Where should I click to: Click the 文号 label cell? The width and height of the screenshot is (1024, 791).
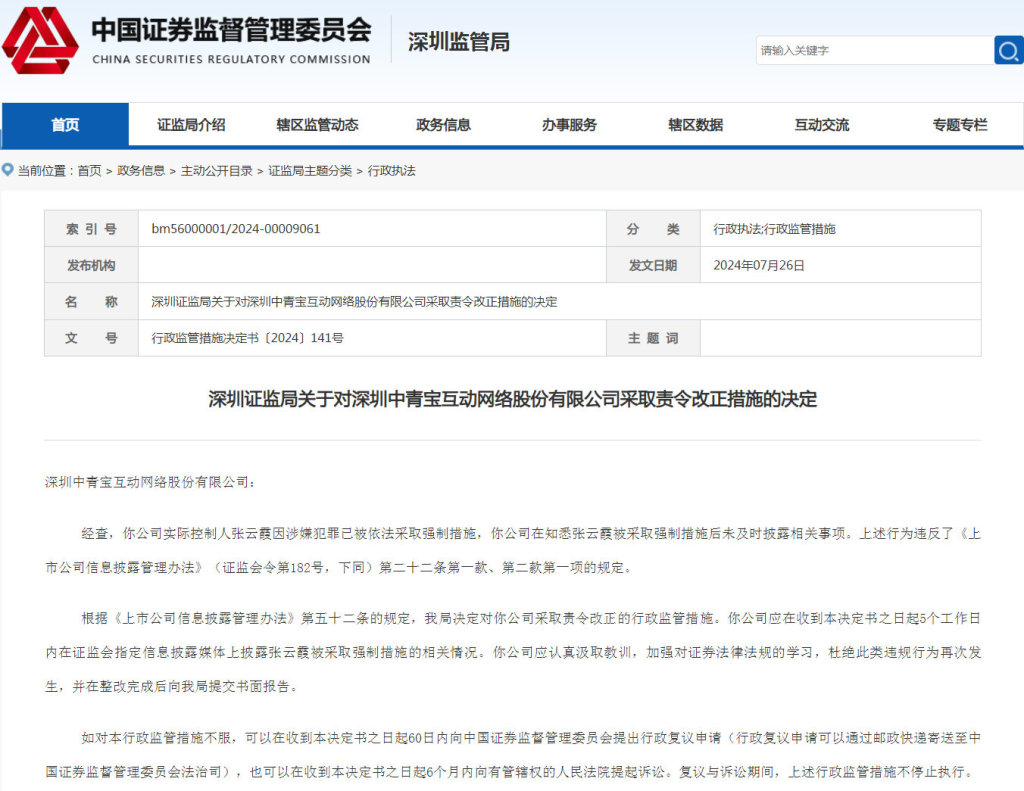pyautogui.click(x=91, y=338)
